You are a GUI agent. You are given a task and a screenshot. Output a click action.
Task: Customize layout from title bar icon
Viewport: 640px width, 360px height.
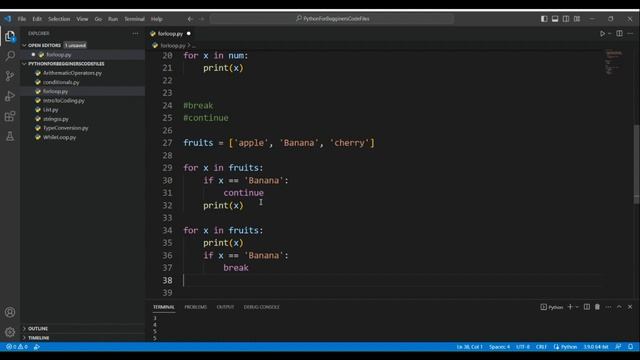pyautogui.click(x=577, y=19)
